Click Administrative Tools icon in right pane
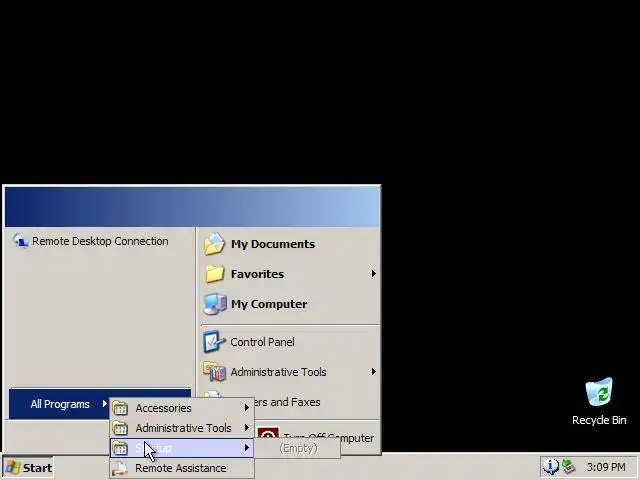The width and height of the screenshot is (640, 480). (215, 371)
